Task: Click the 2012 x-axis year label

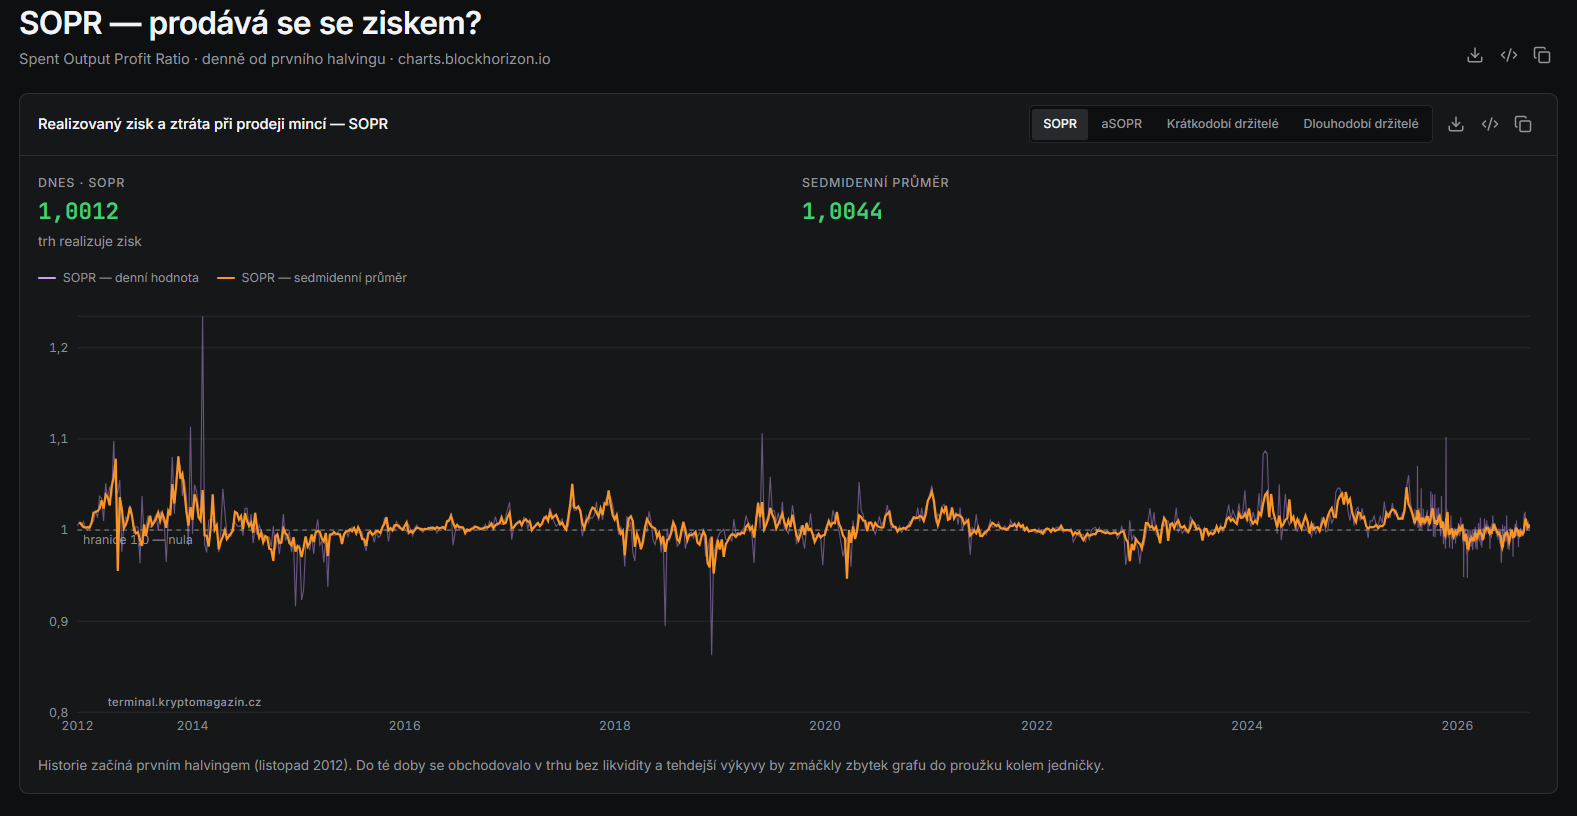Action: pyautogui.click(x=78, y=726)
